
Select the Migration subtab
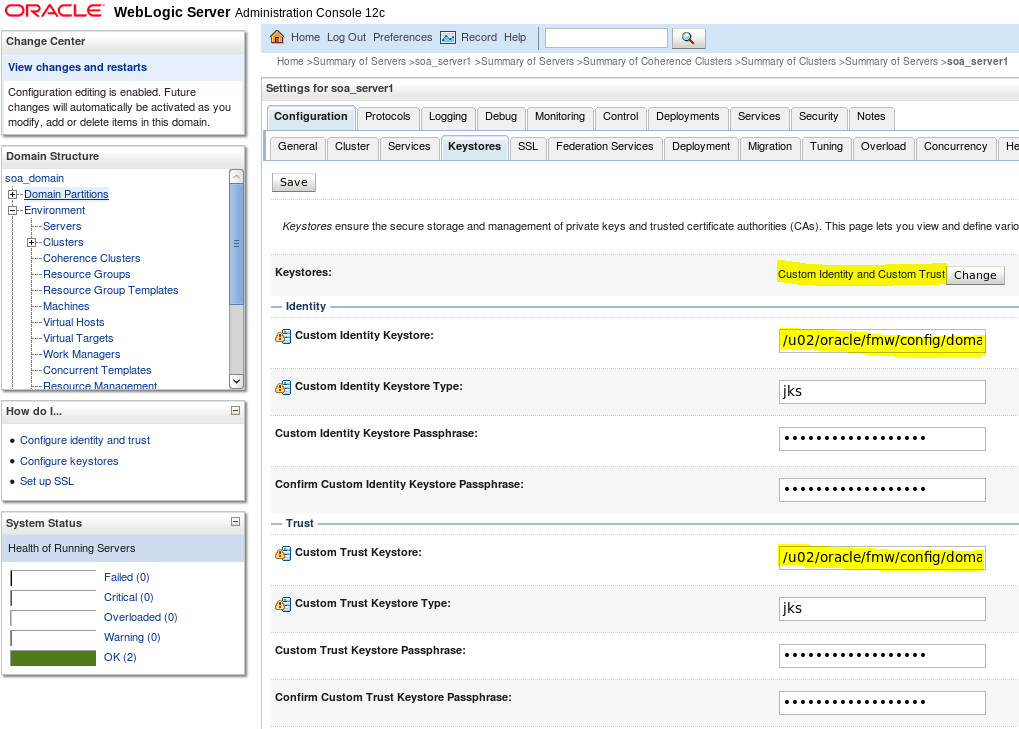pyautogui.click(x=769, y=147)
